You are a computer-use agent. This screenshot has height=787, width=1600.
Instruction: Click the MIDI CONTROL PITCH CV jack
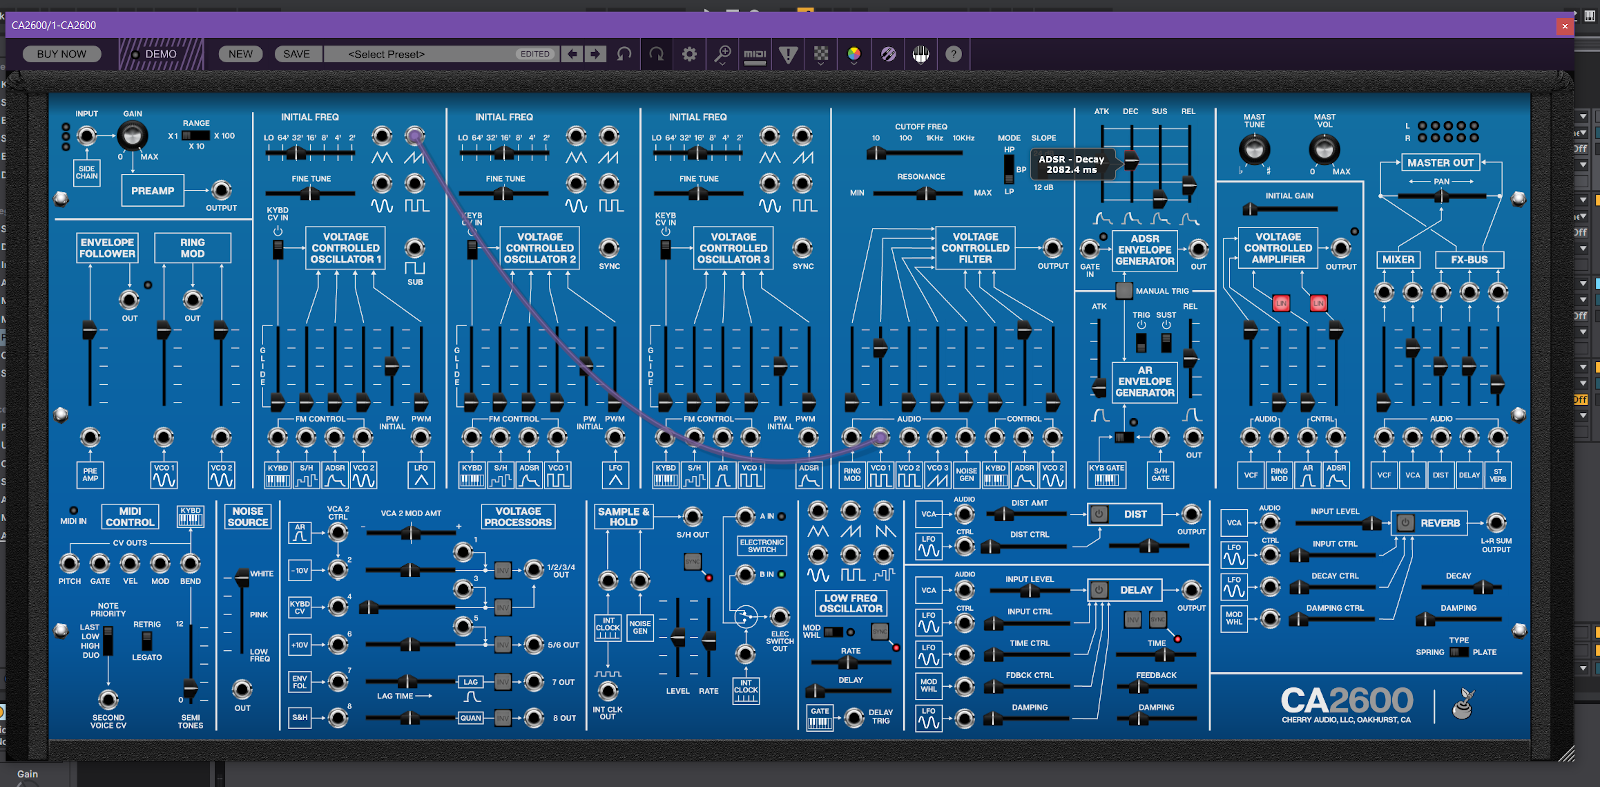click(x=70, y=563)
